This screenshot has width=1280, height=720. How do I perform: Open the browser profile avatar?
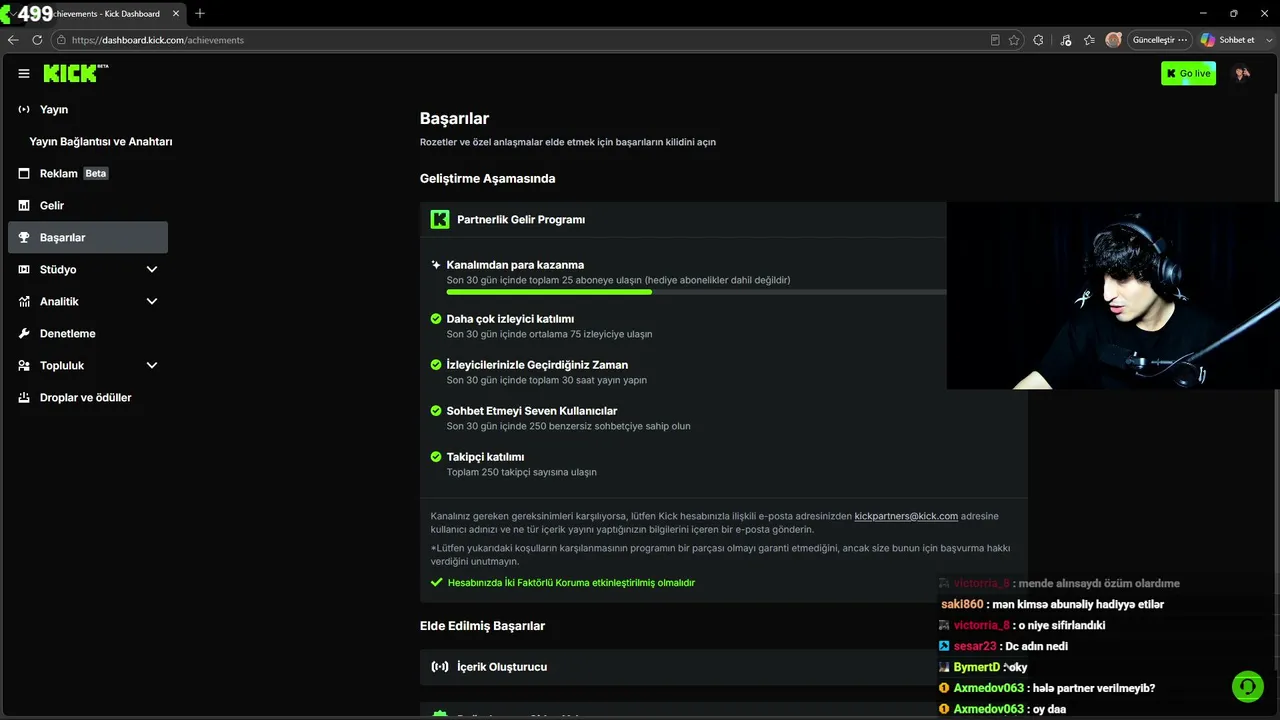click(x=1113, y=40)
